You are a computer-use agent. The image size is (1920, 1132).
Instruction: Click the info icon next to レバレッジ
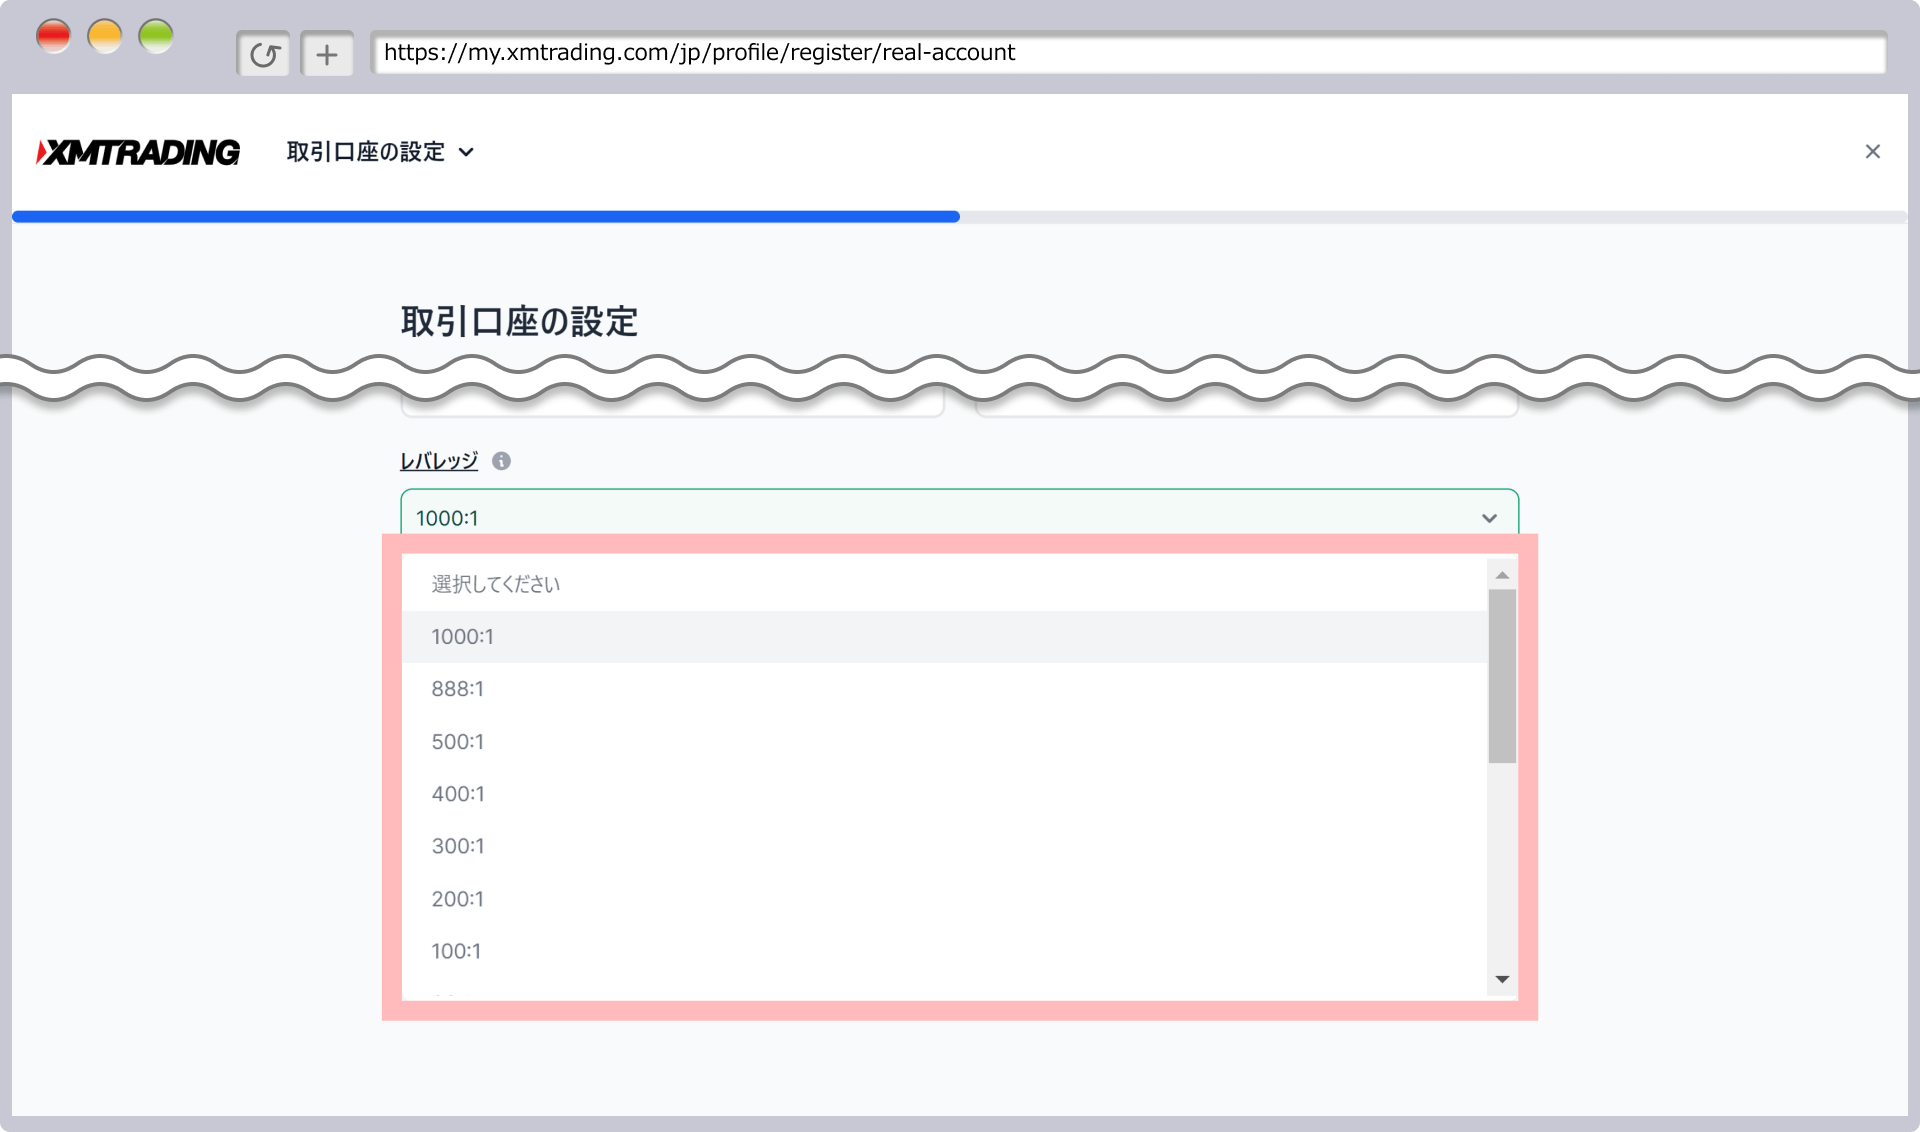coord(502,461)
